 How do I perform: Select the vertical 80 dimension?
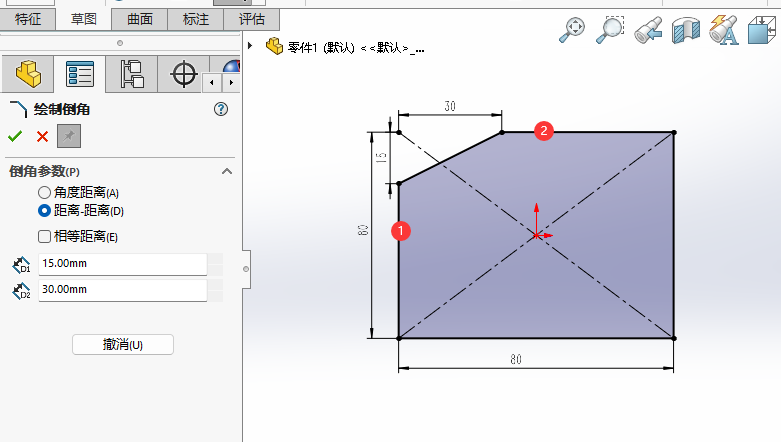coord(363,230)
